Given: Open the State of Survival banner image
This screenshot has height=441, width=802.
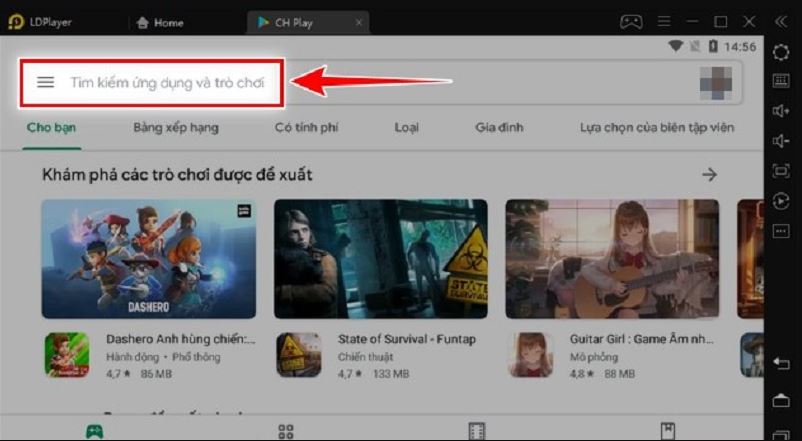Looking at the screenshot, I should 381,258.
